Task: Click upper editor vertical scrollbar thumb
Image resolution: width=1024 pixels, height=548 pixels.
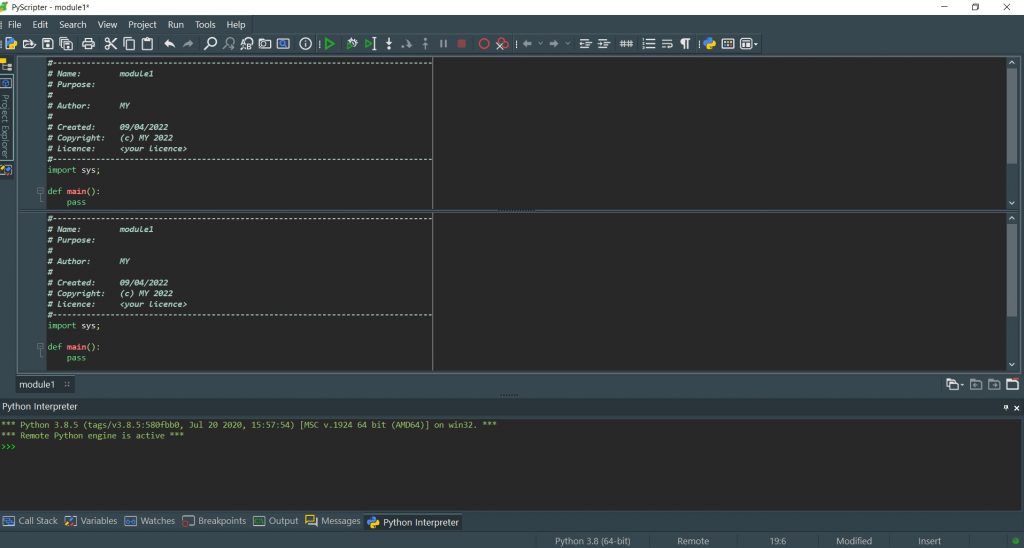Action: point(1012,116)
